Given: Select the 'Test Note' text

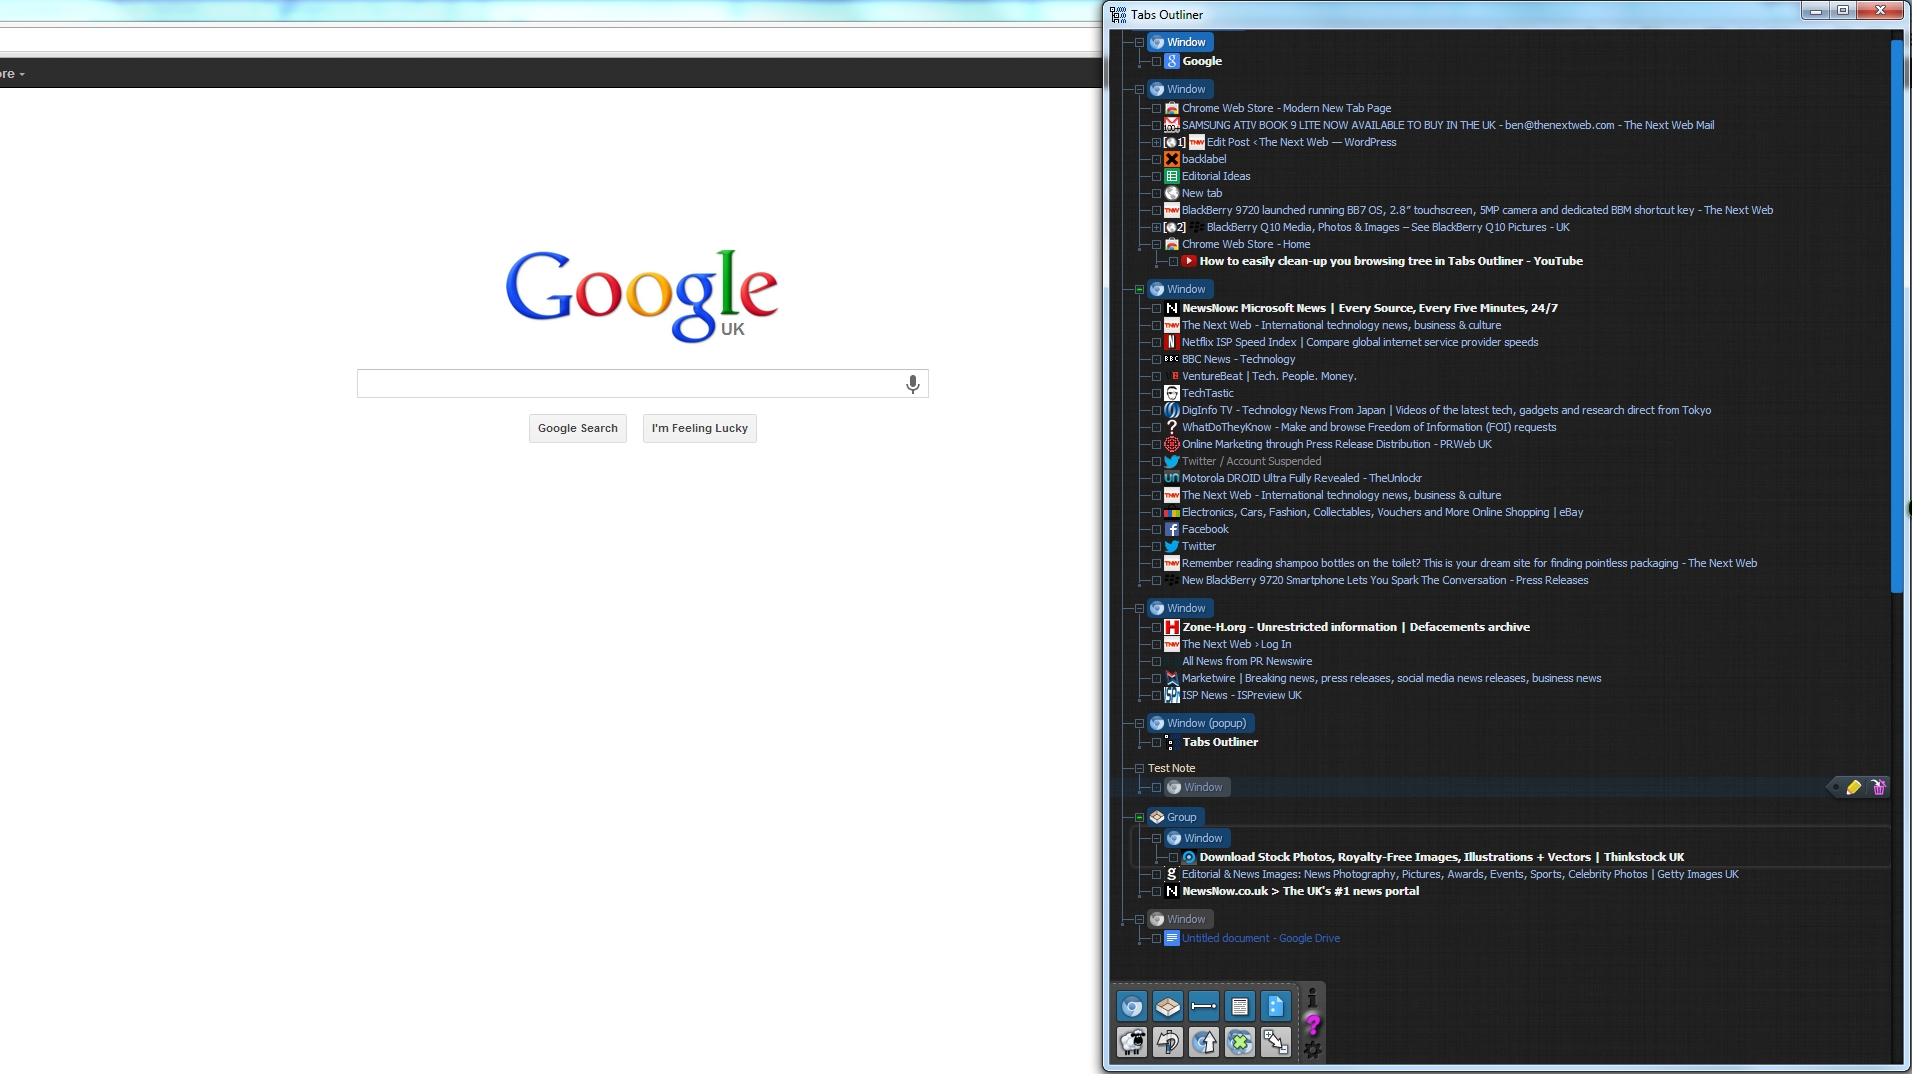Looking at the screenshot, I should [1171, 768].
